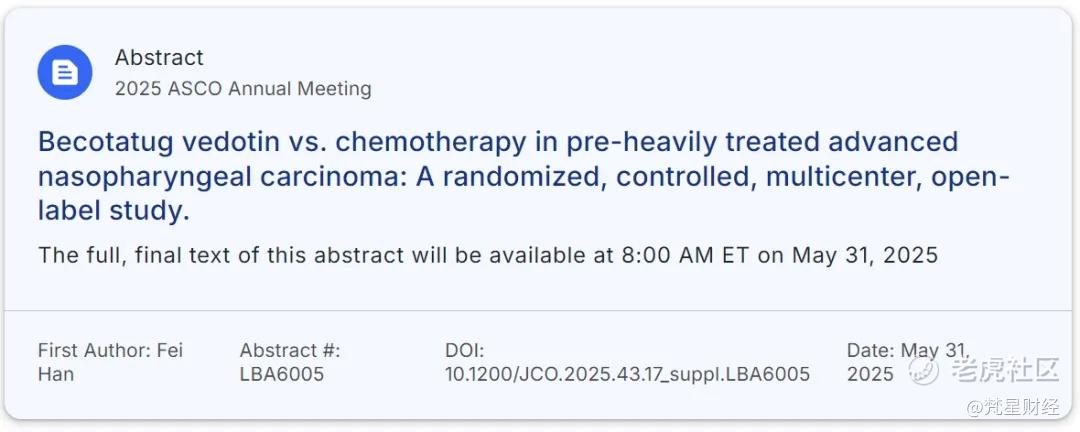Screen dimensions: 1080x432
Task: Click the blue document abstract icon
Action: (x=65, y=72)
